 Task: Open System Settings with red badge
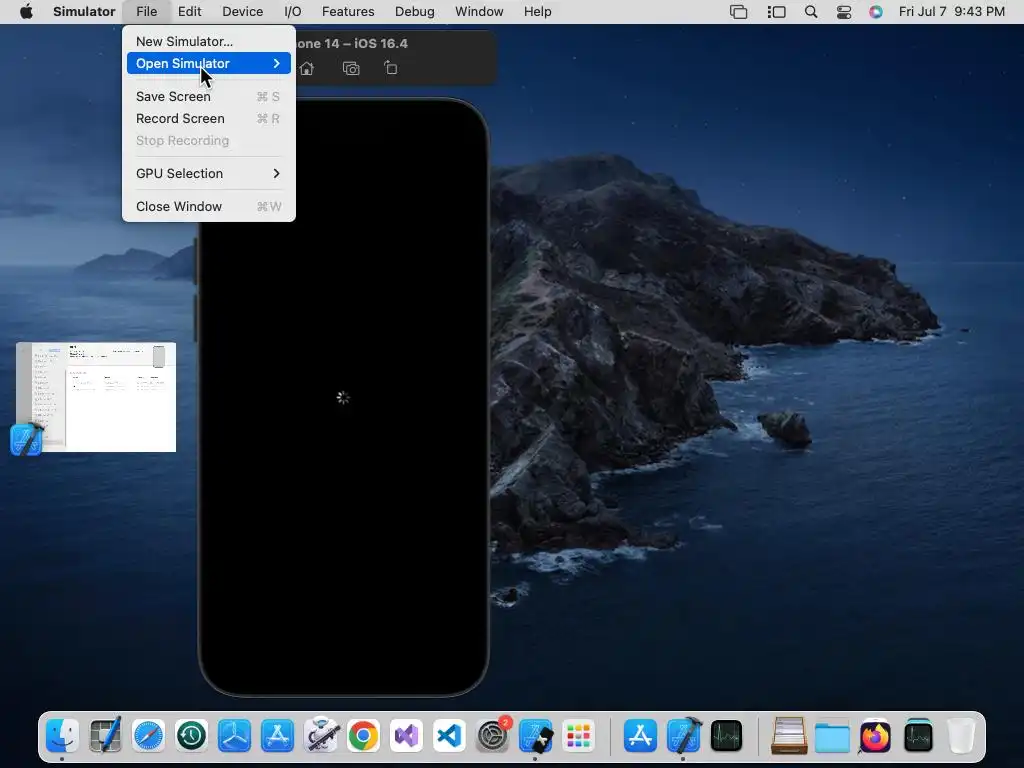492,736
